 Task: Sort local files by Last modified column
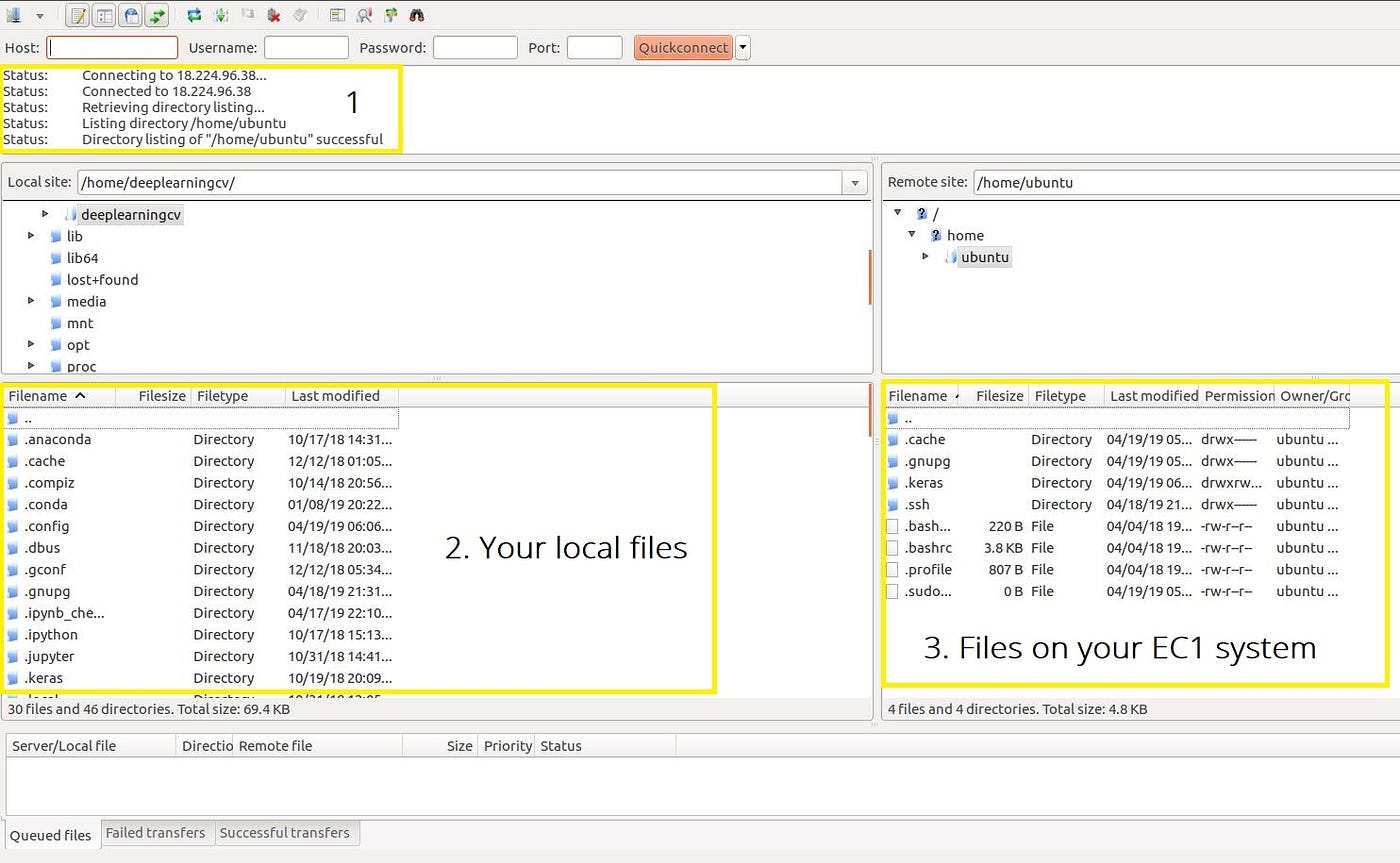[x=335, y=395]
